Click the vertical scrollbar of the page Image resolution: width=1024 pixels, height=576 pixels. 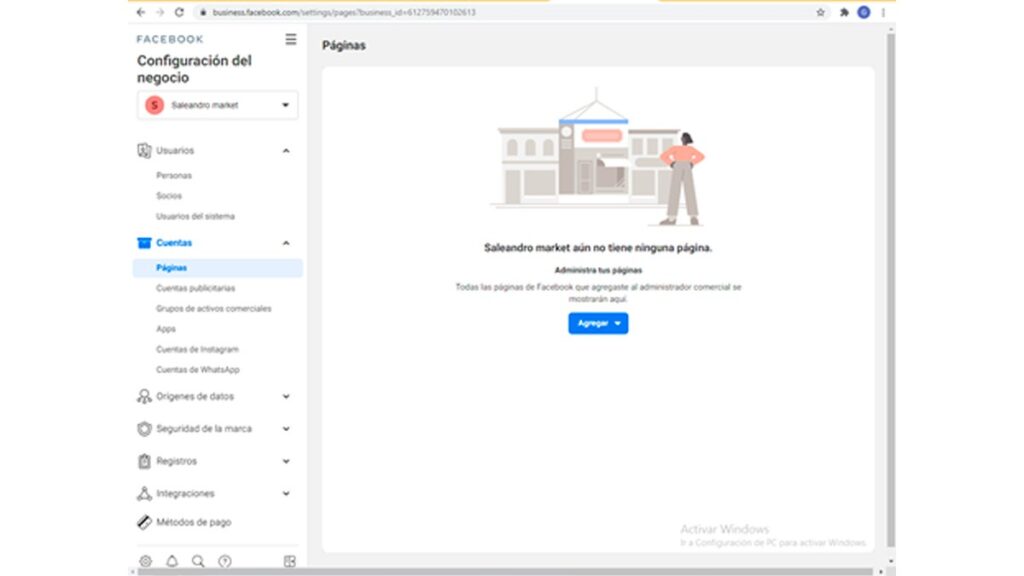click(891, 291)
